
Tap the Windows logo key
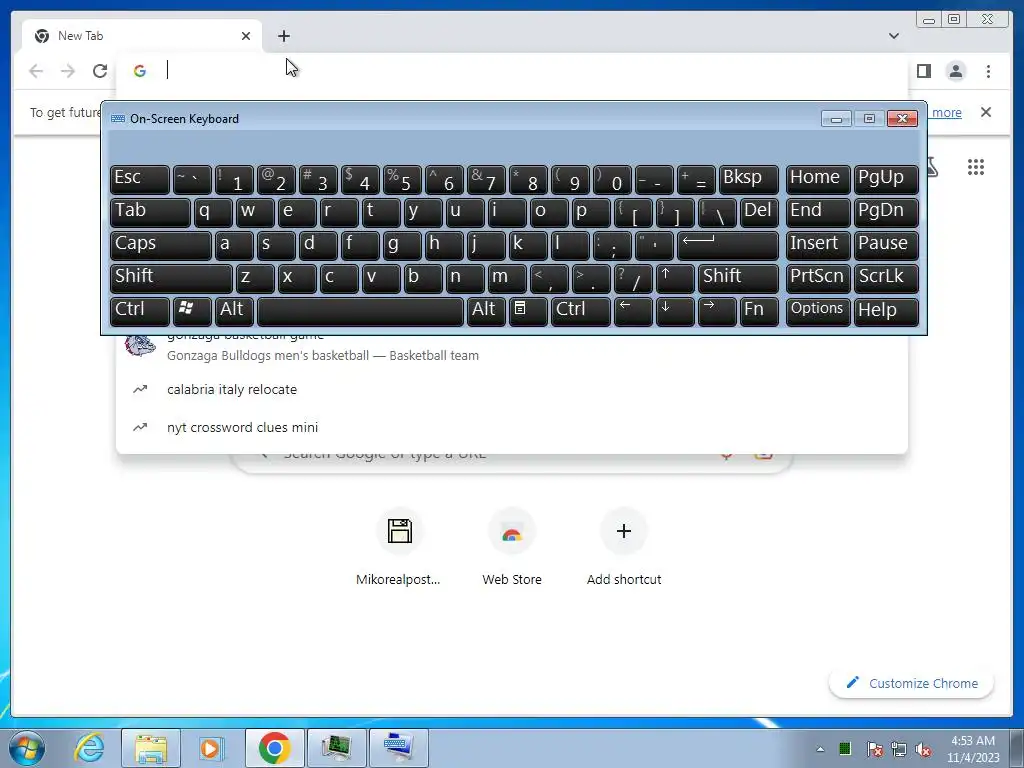click(x=192, y=312)
